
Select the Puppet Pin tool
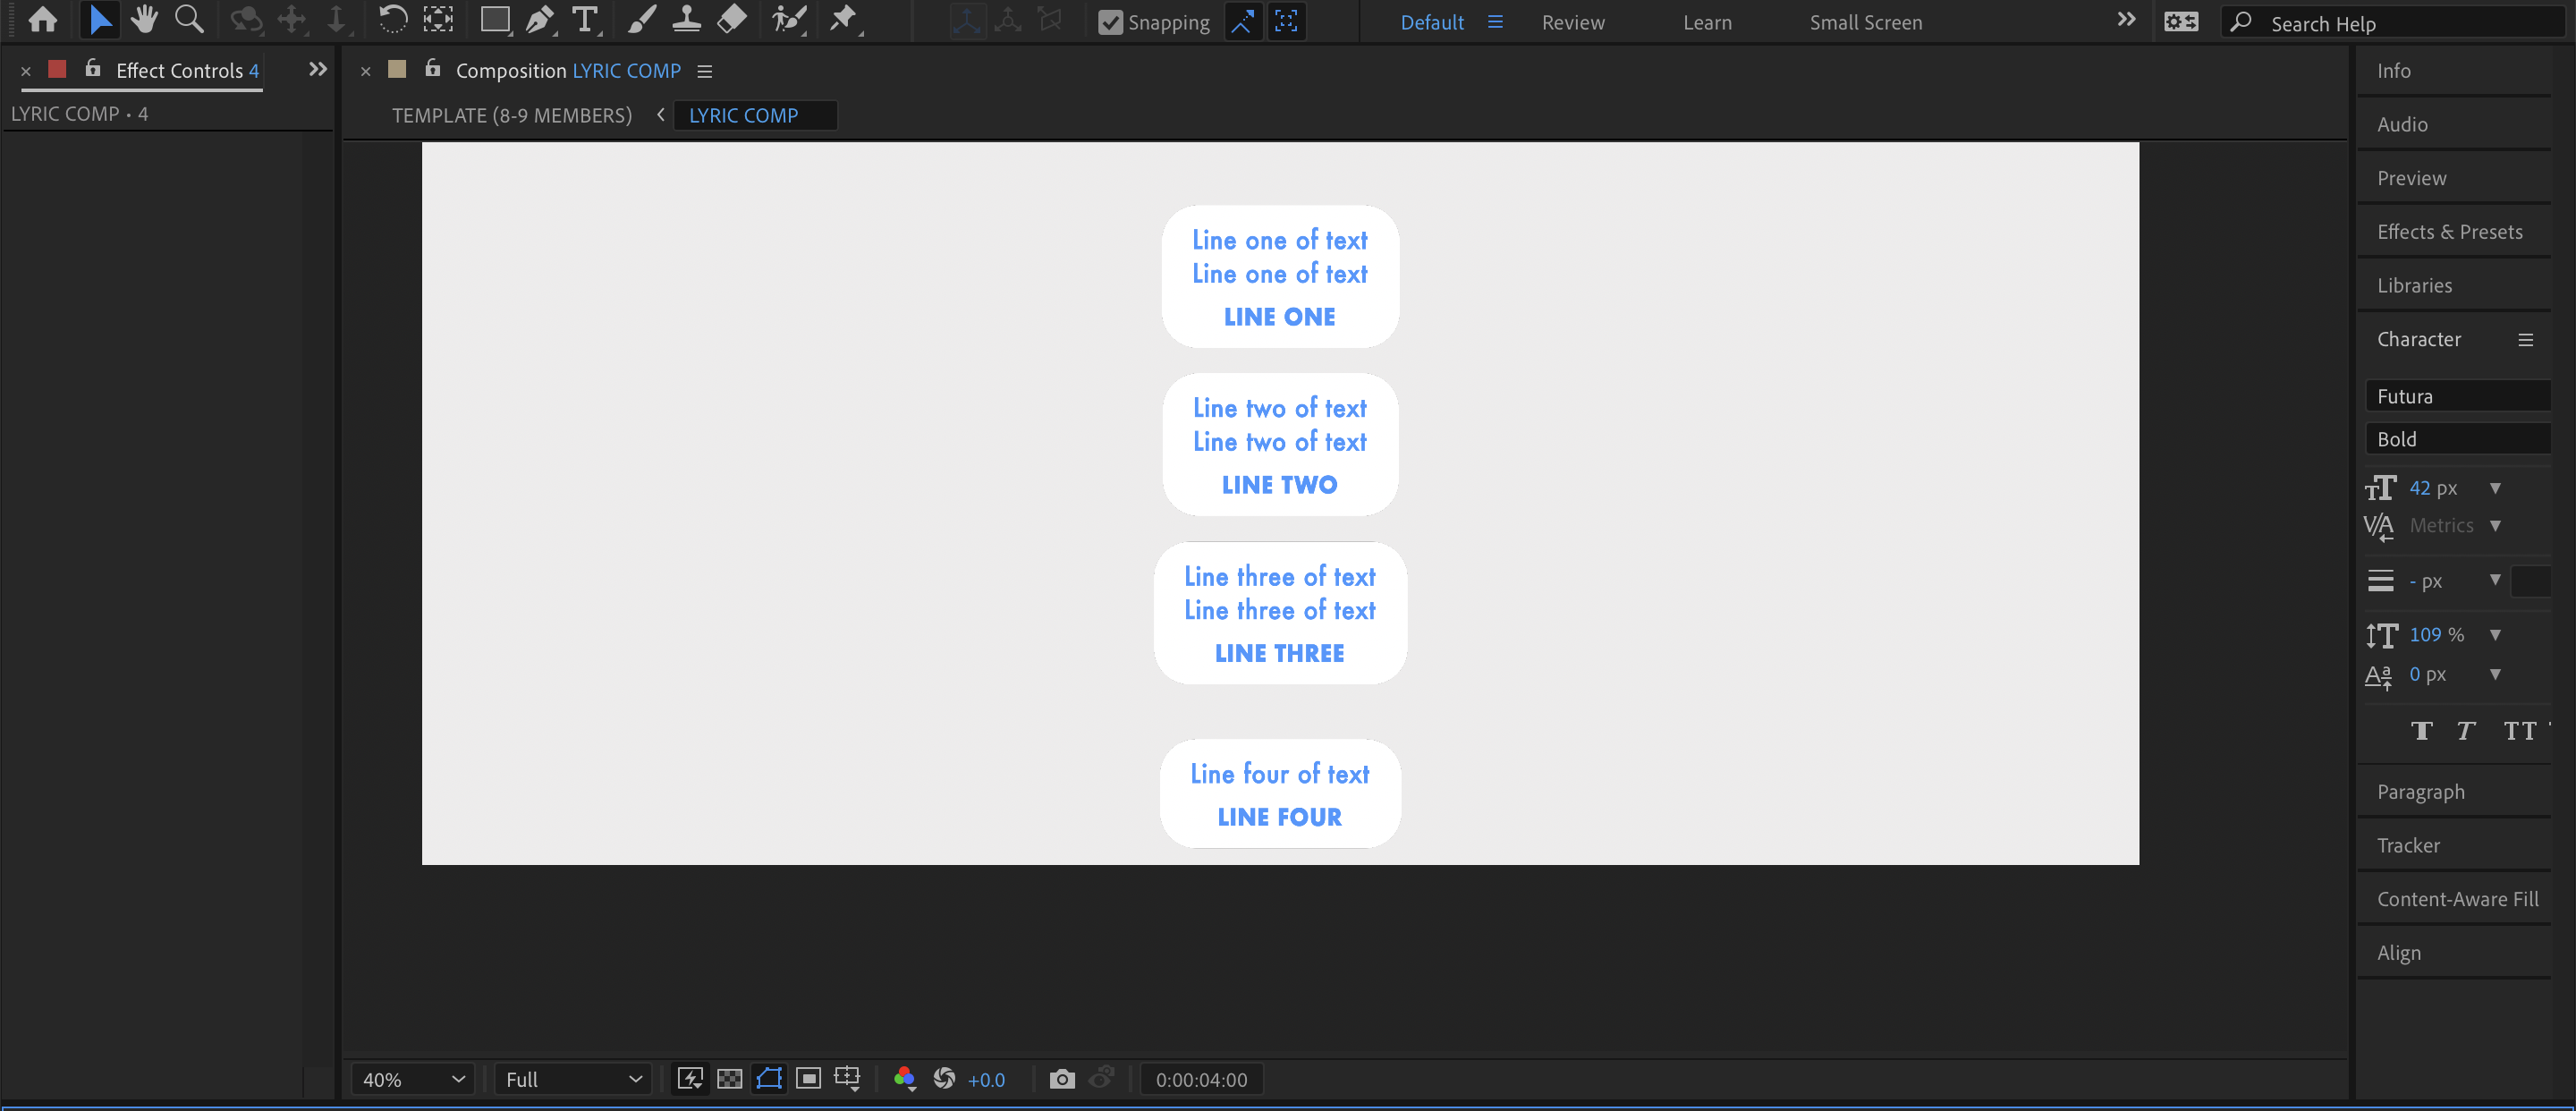843,19
